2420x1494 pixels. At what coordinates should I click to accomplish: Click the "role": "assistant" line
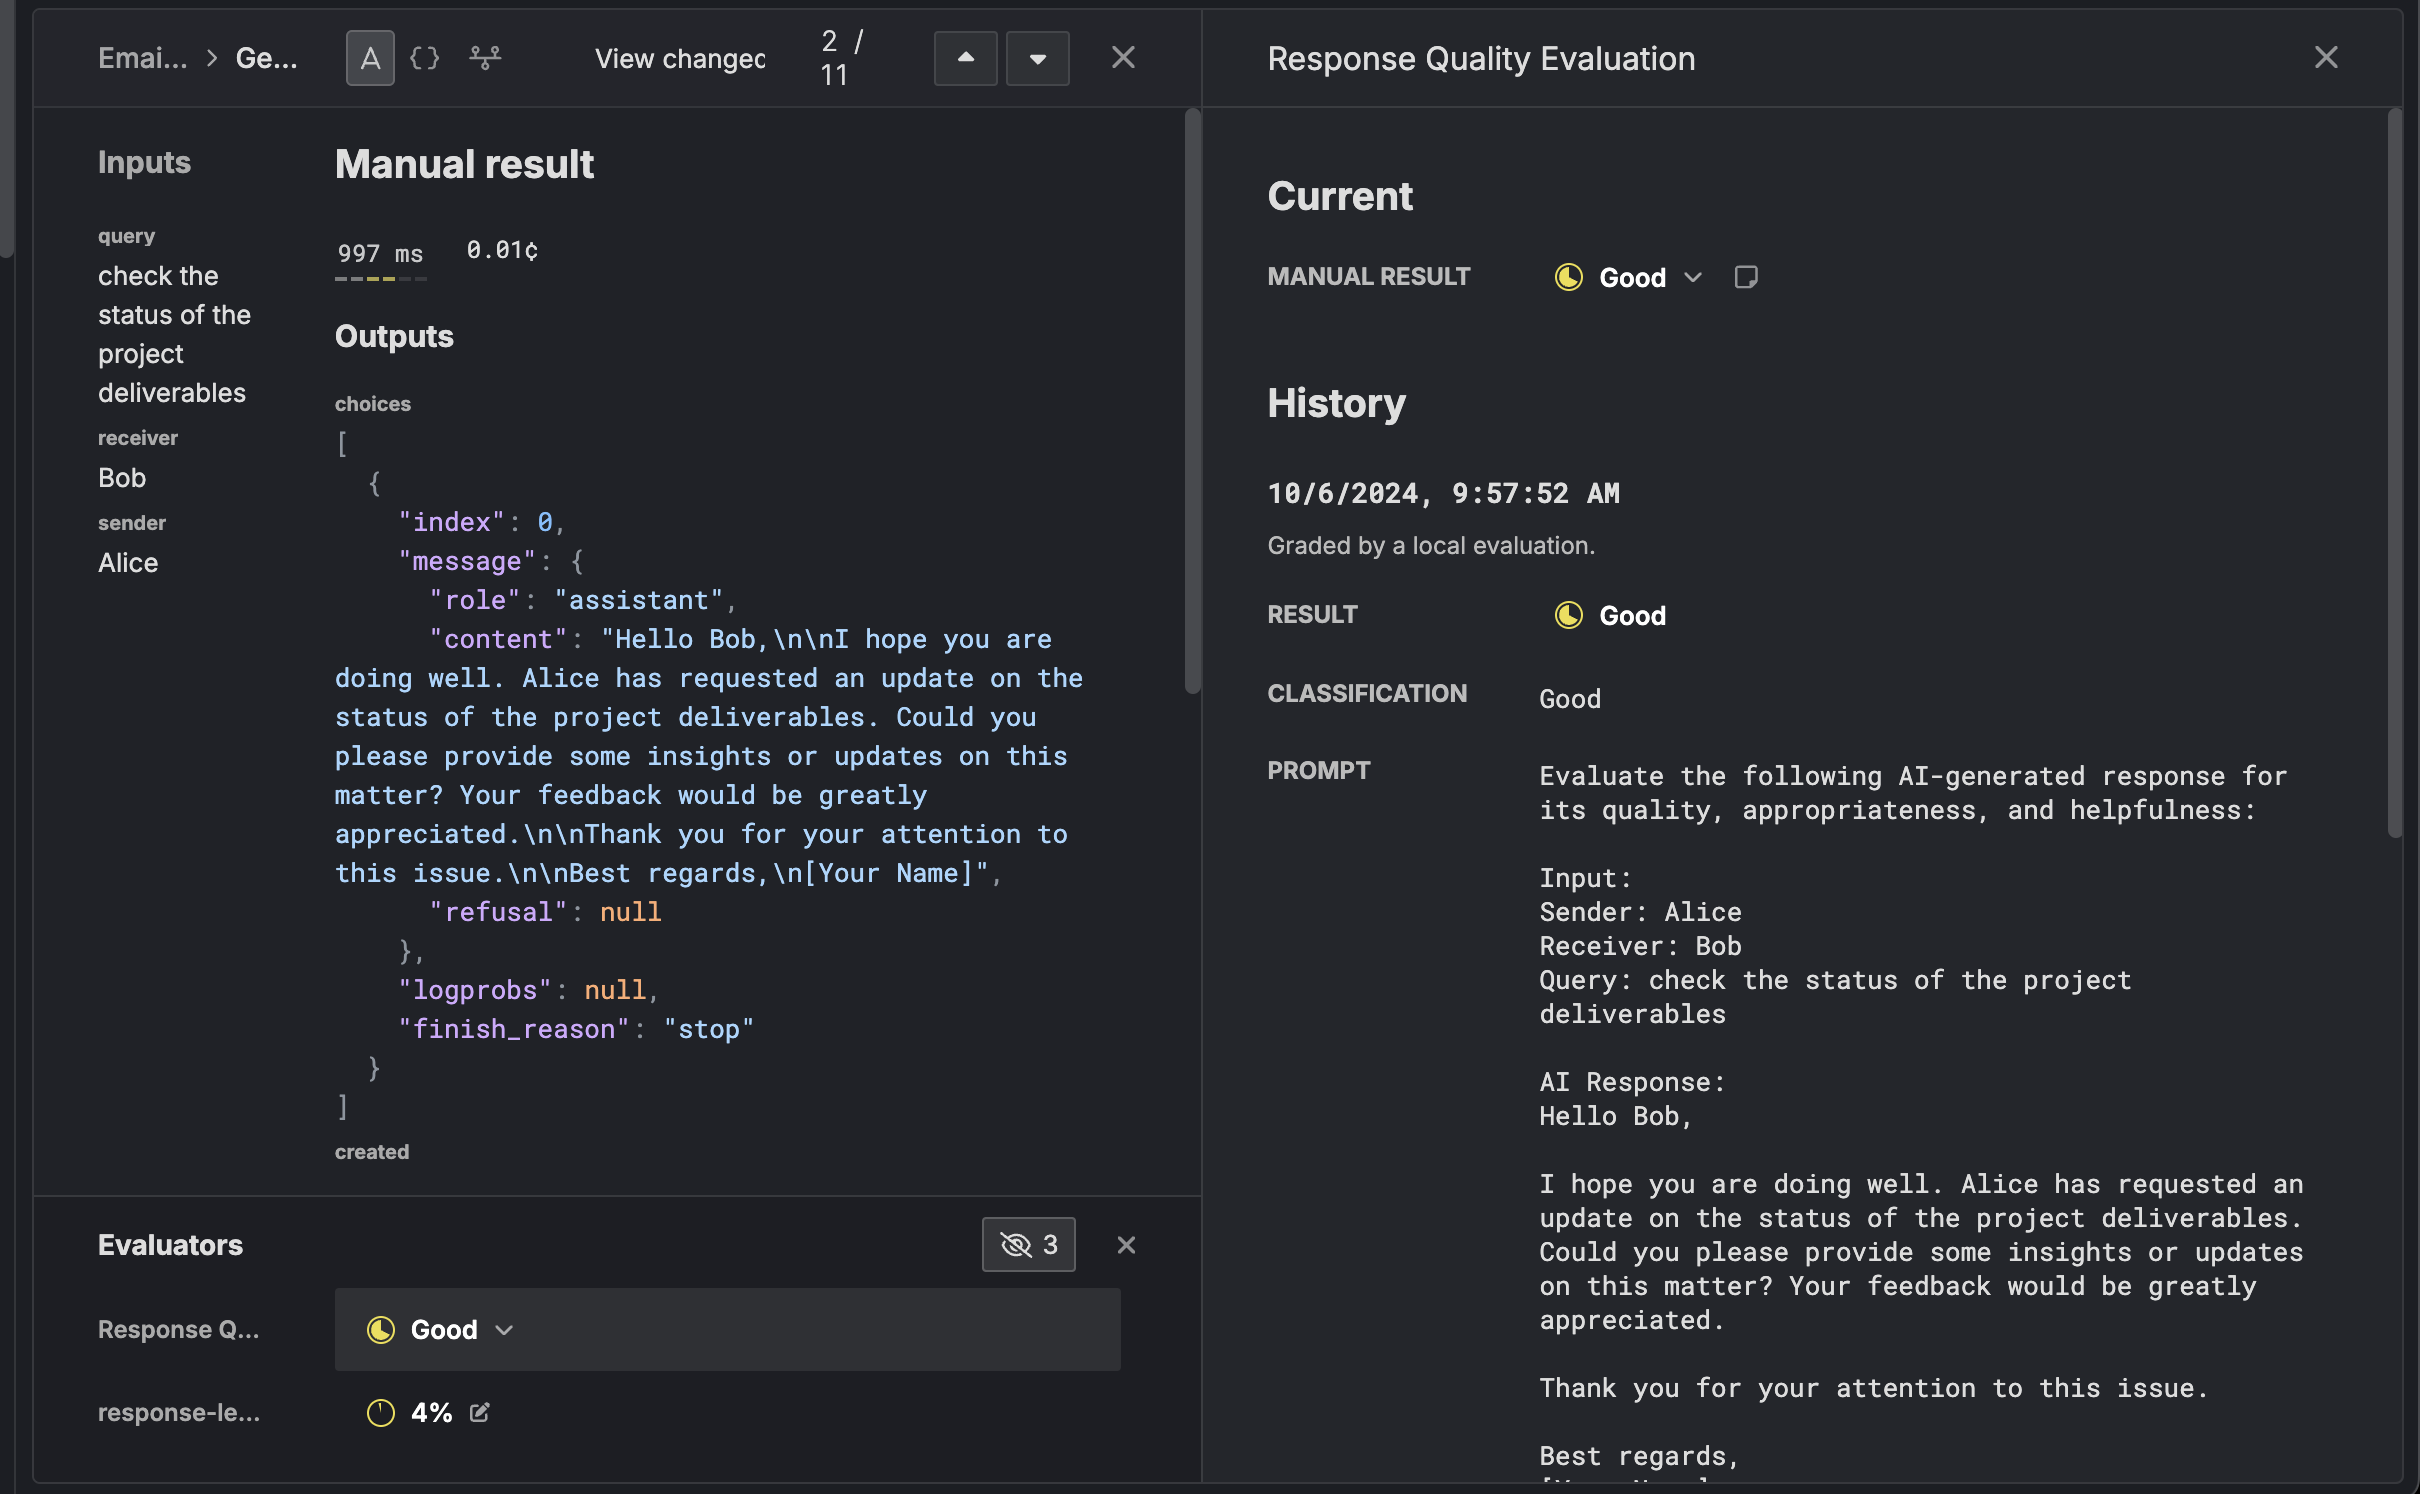tap(583, 600)
